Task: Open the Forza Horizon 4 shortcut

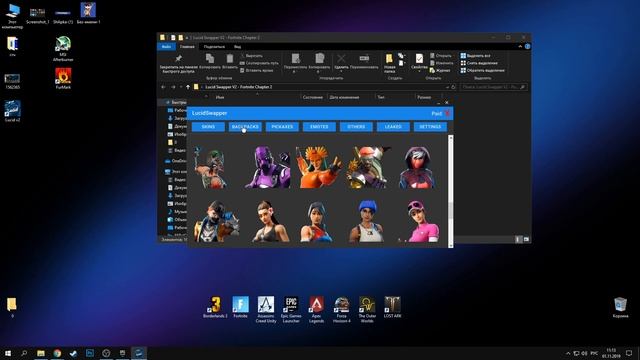Action: [342, 310]
